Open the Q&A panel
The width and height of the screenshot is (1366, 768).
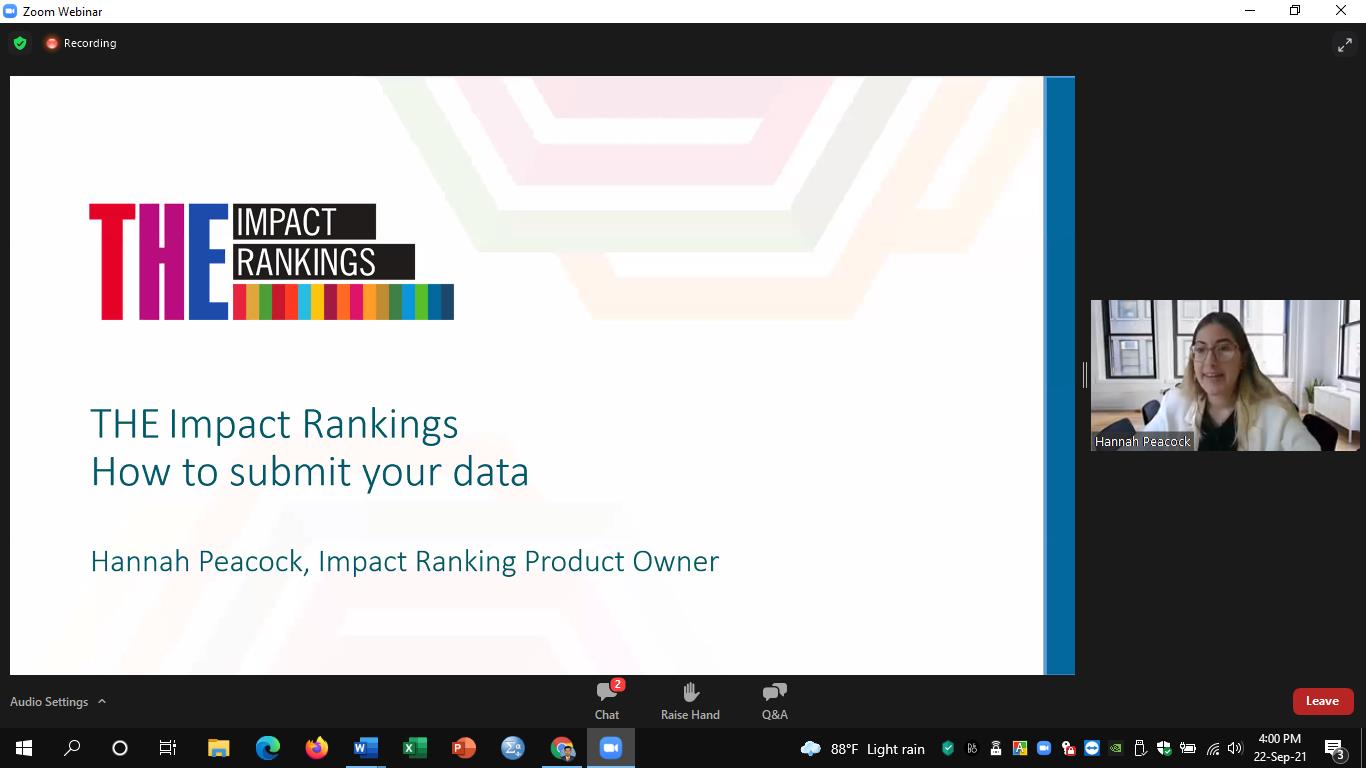pyautogui.click(x=774, y=701)
